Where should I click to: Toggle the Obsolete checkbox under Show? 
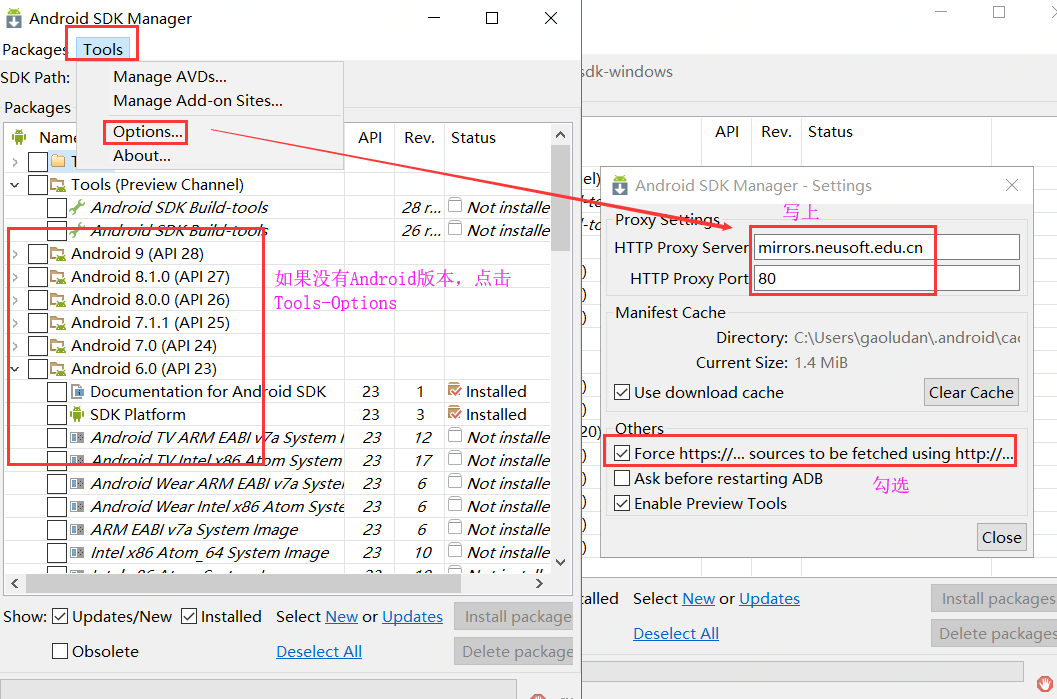59,651
